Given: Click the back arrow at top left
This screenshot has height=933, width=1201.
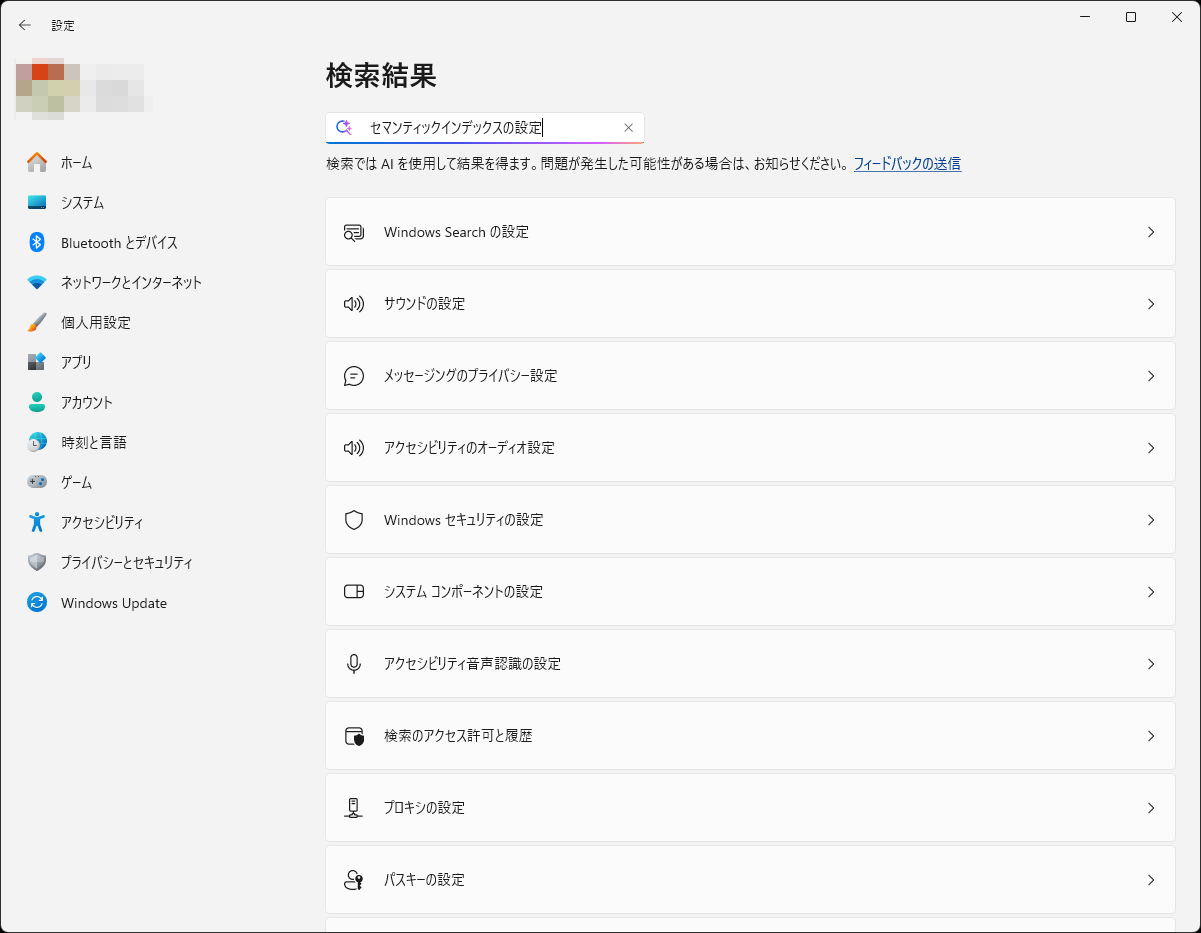Looking at the screenshot, I should click(25, 25).
